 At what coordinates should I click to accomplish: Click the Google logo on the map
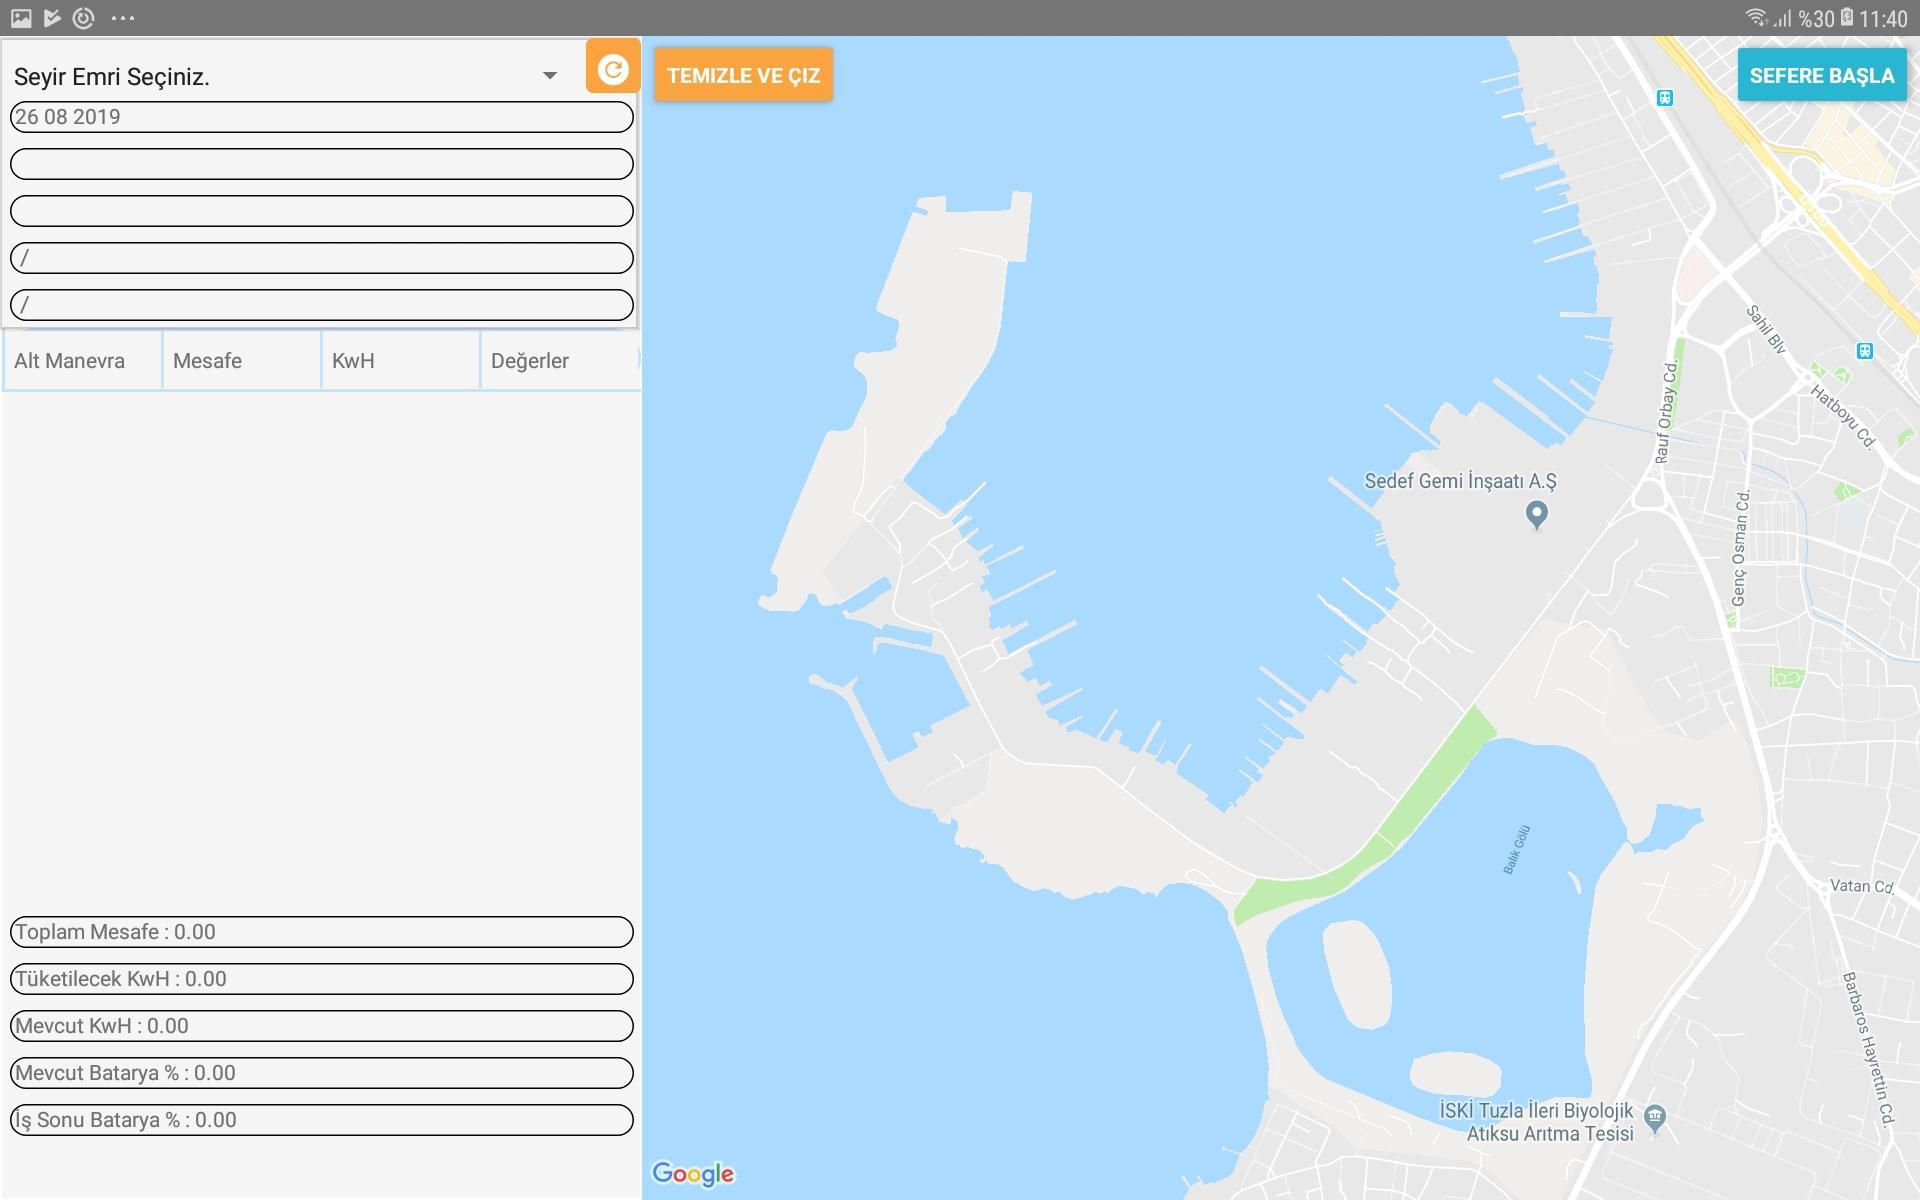tap(693, 1173)
